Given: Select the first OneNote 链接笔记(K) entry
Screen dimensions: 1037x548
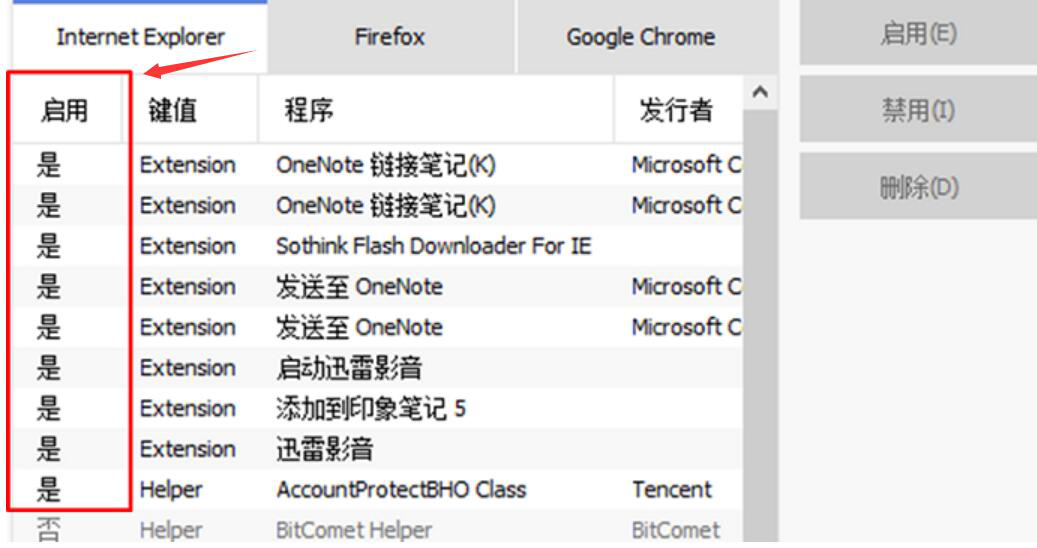Looking at the screenshot, I should (x=385, y=165).
